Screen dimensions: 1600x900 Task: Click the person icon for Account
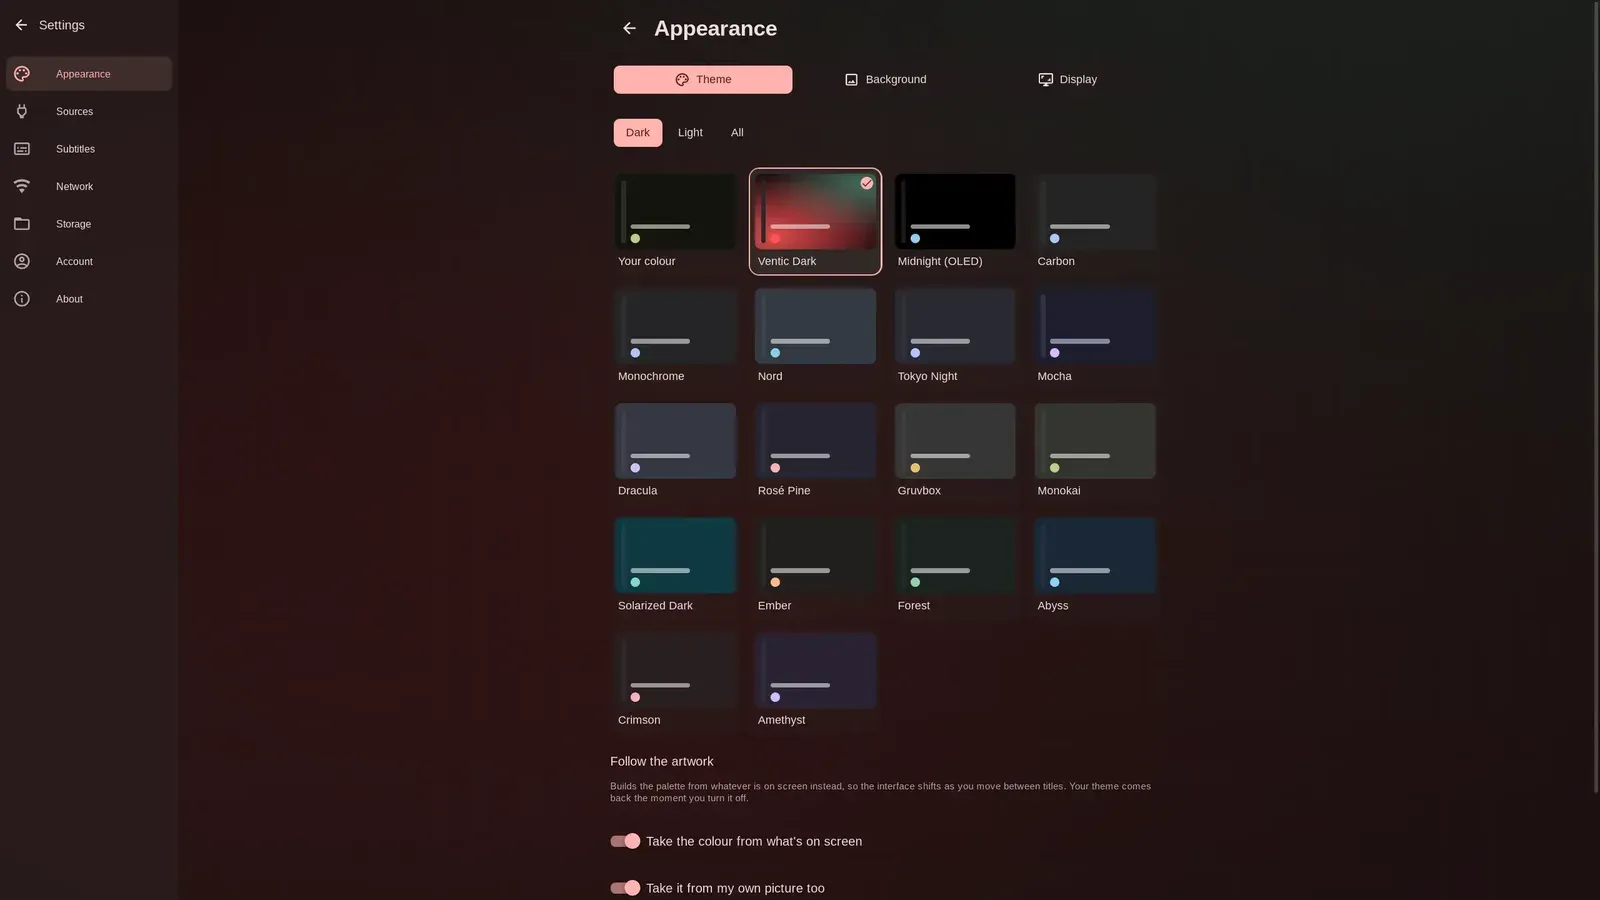click(x=22, y=261)
